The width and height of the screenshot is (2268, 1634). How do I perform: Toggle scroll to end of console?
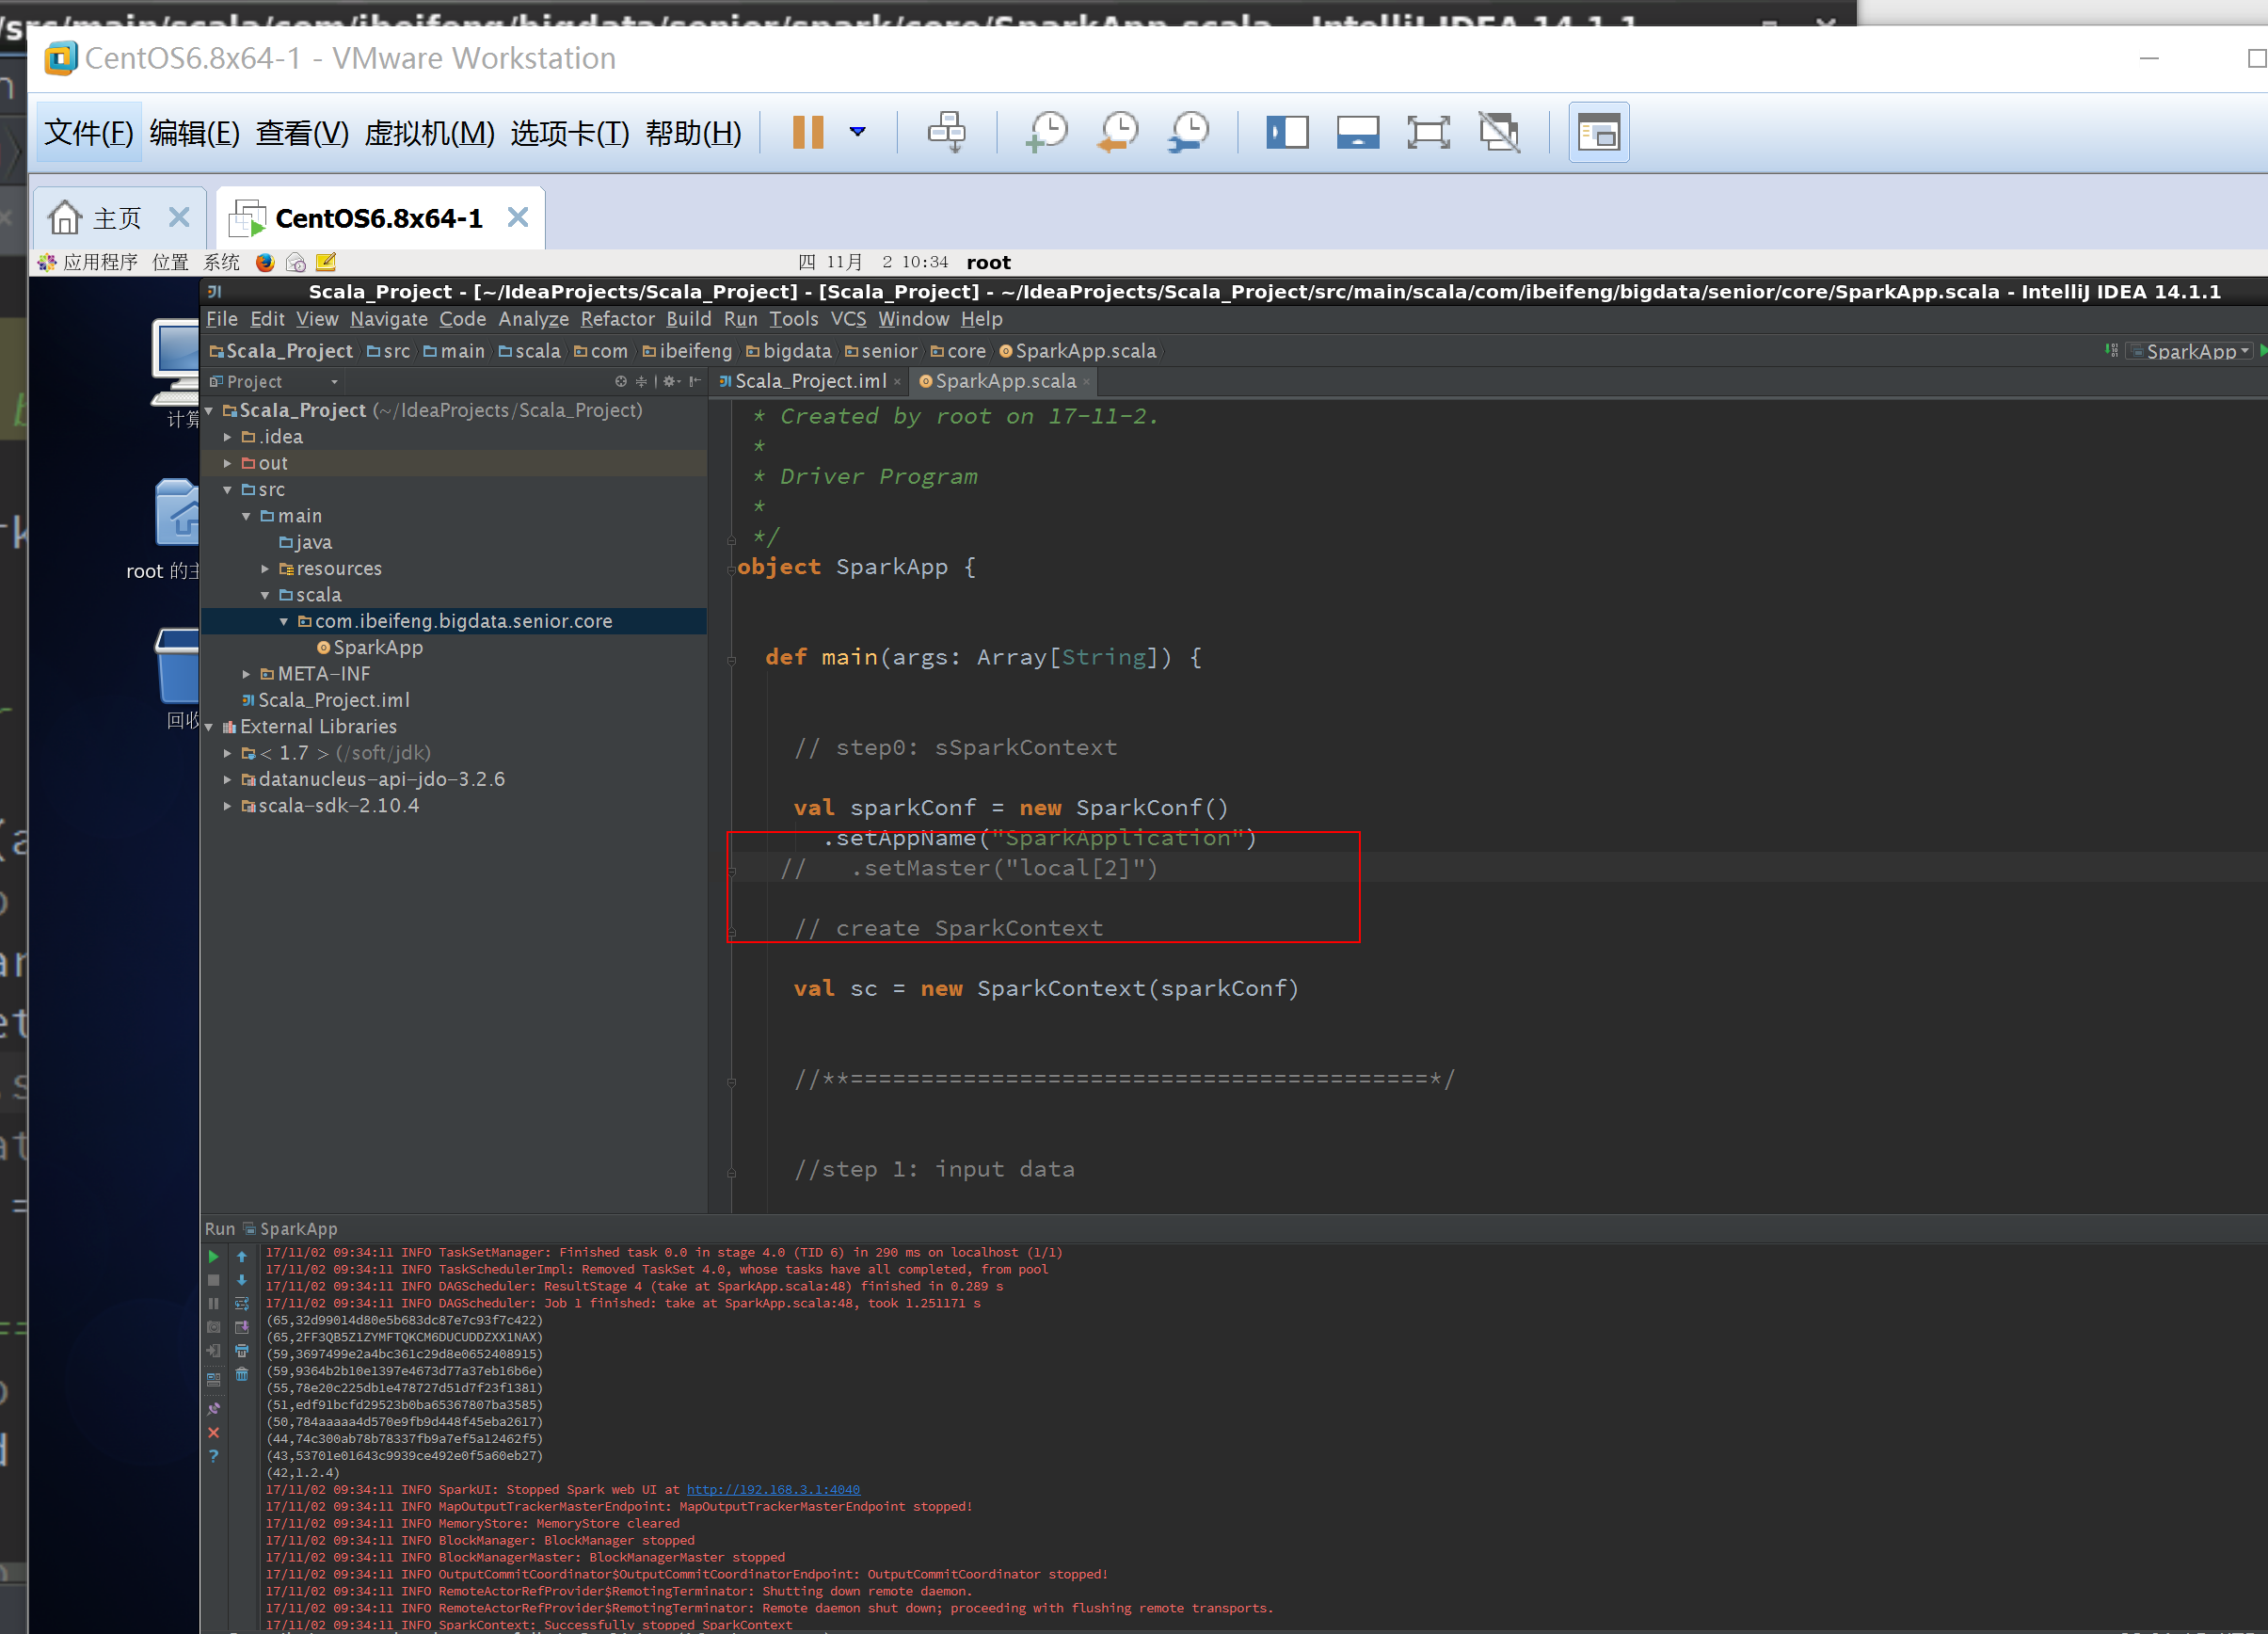(x=242, y=1327)
